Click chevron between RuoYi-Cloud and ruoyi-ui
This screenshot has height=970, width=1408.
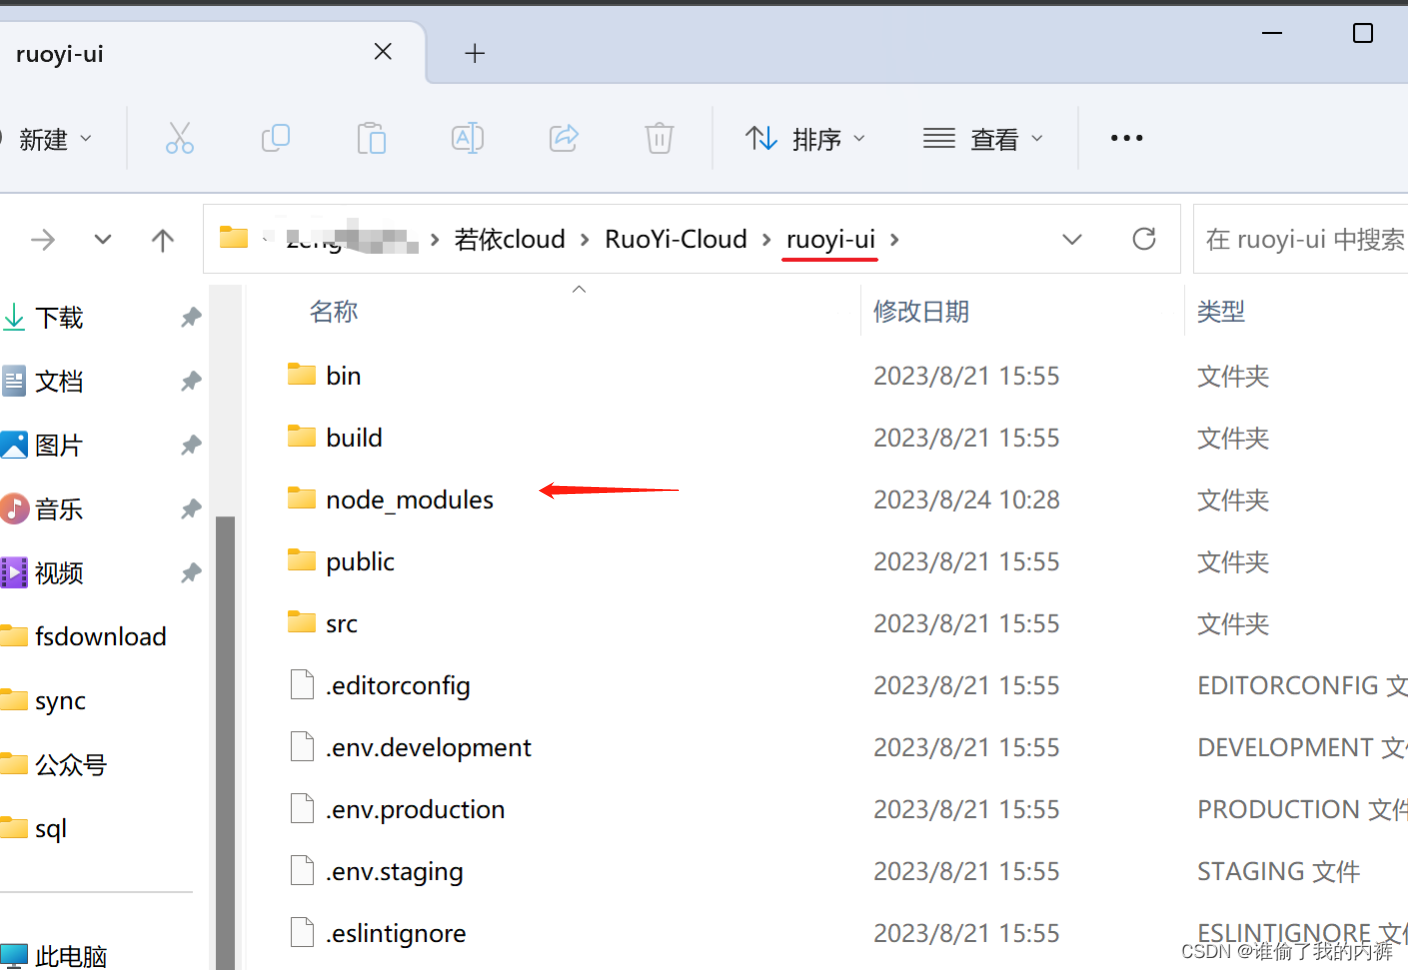point(766,240)
